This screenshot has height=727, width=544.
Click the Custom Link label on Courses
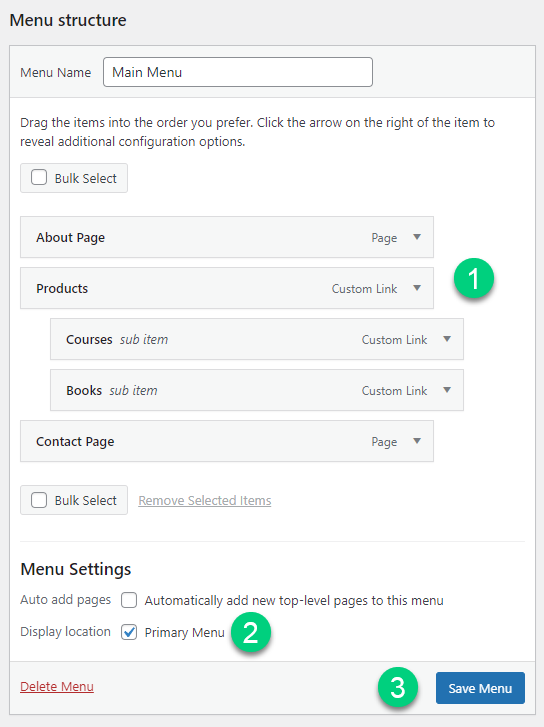coord(394,339)
